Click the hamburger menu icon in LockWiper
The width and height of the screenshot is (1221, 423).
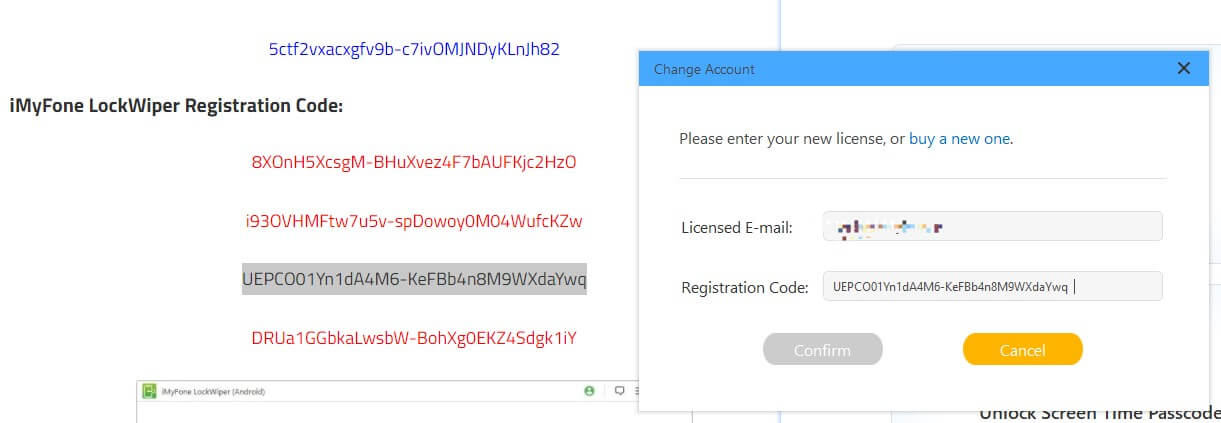point(637,391)
